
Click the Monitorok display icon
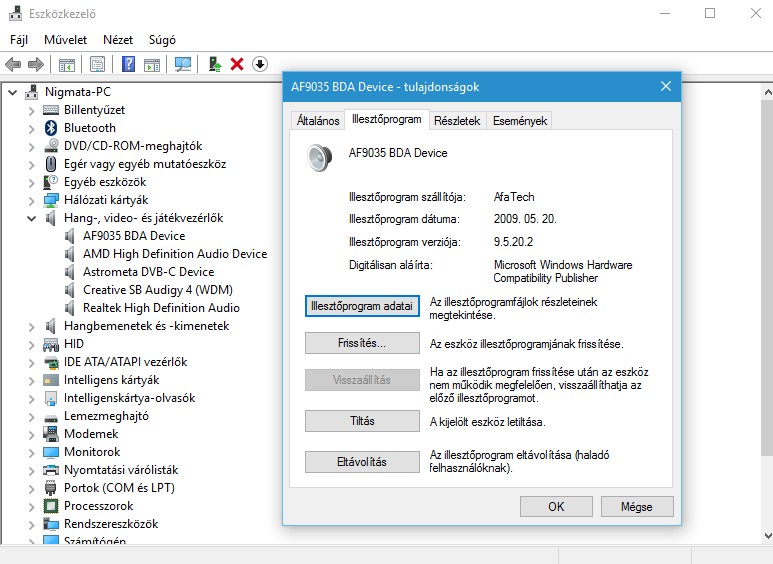click(51, 452)
